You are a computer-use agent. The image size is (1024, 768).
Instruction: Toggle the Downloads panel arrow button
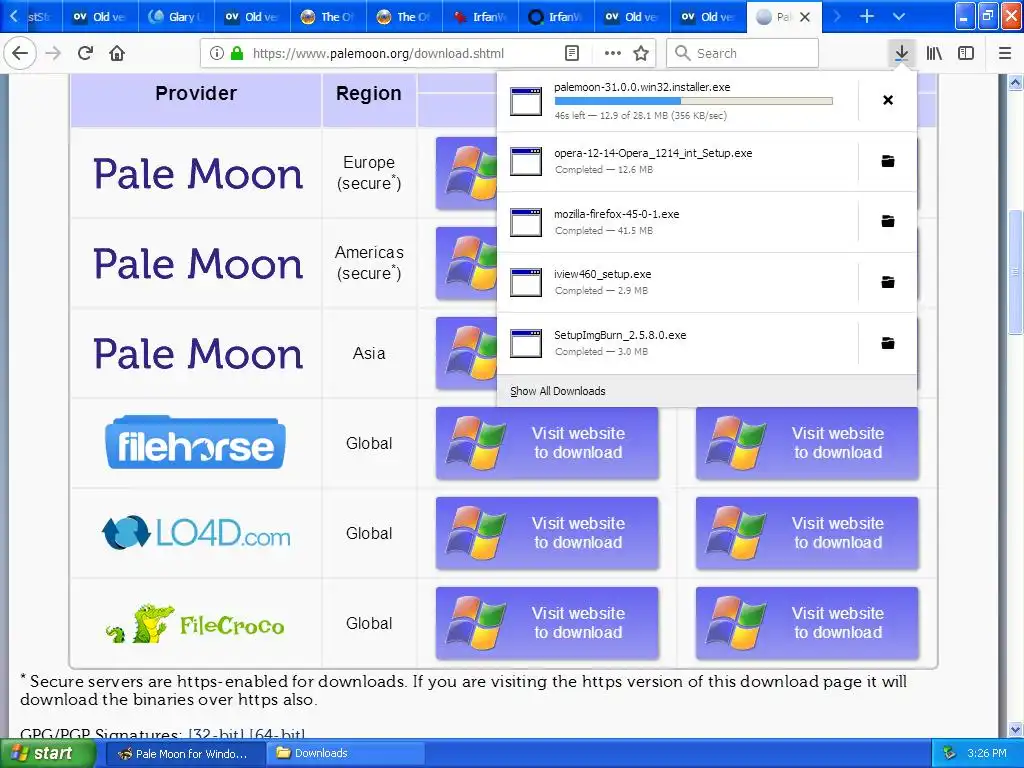[x=901, y=53]
